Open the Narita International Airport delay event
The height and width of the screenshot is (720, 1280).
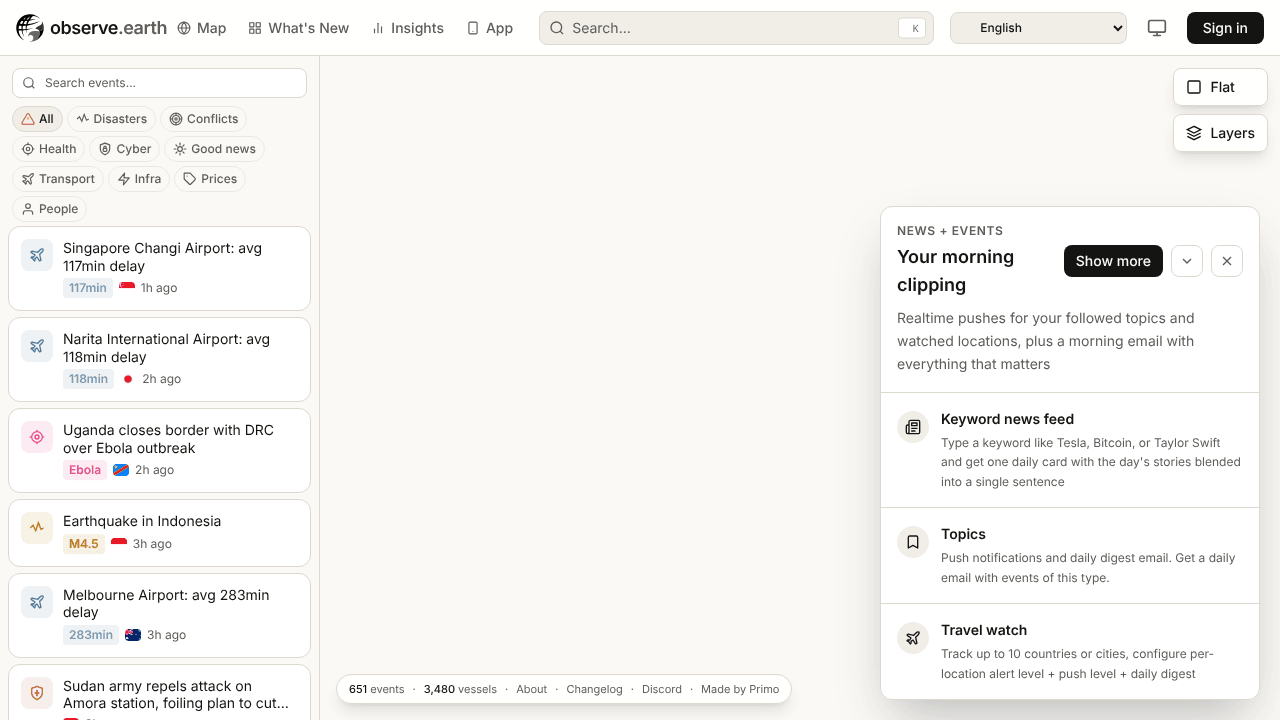pos(159,359)
